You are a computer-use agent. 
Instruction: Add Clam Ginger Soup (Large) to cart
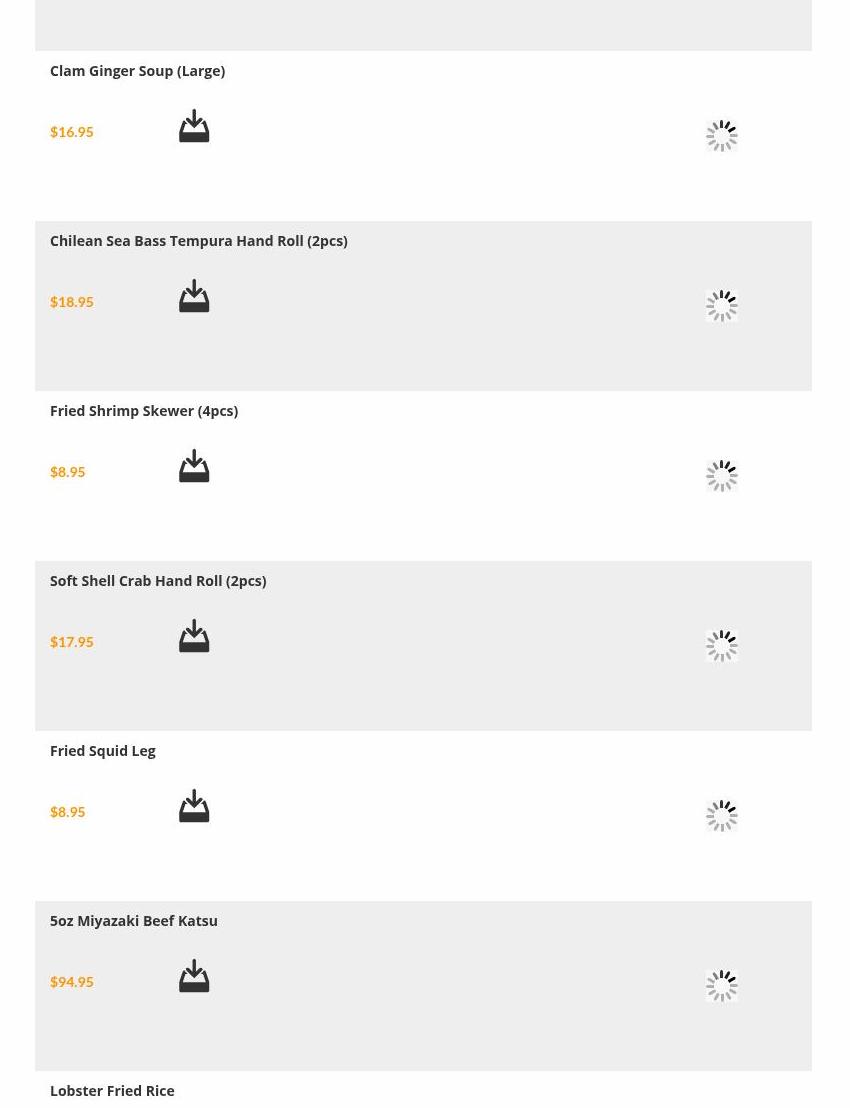tap(194, 127)
